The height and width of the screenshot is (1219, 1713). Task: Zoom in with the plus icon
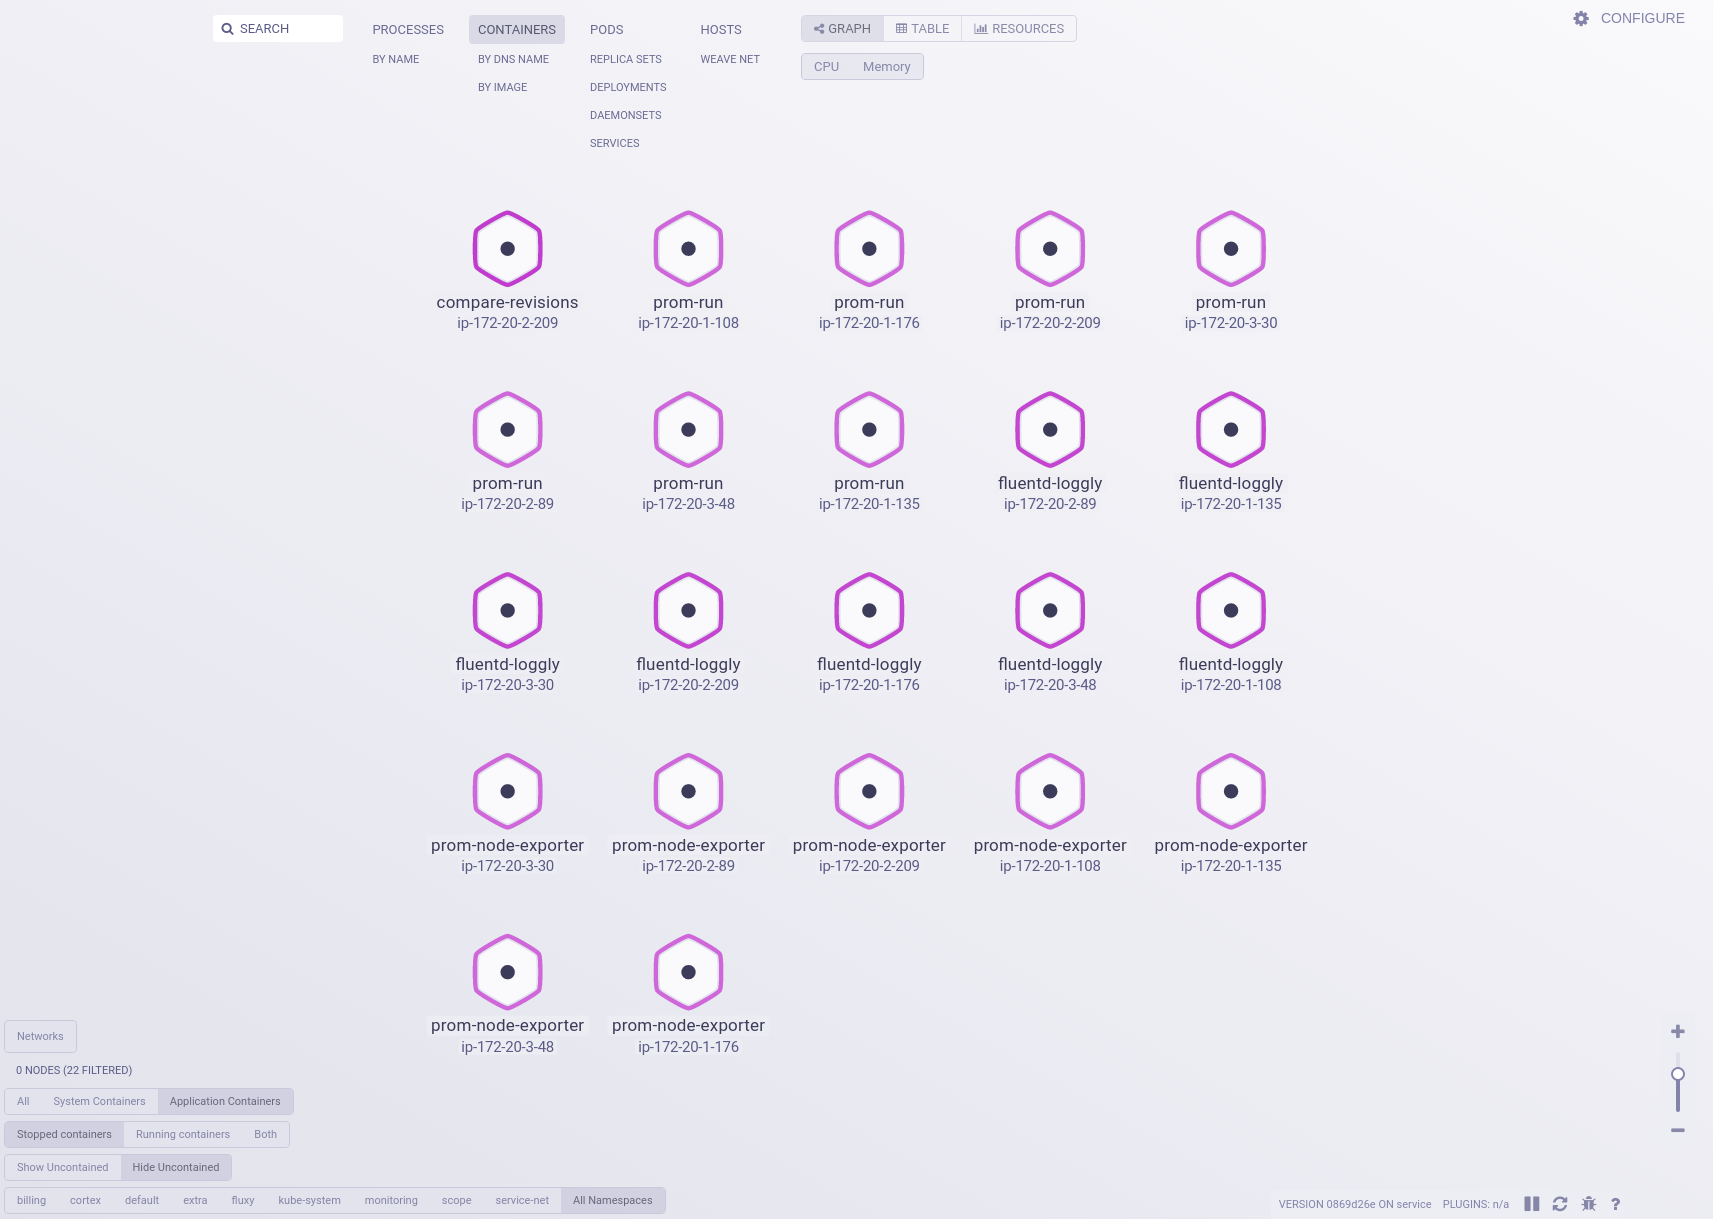(x=1678, y=1031)
